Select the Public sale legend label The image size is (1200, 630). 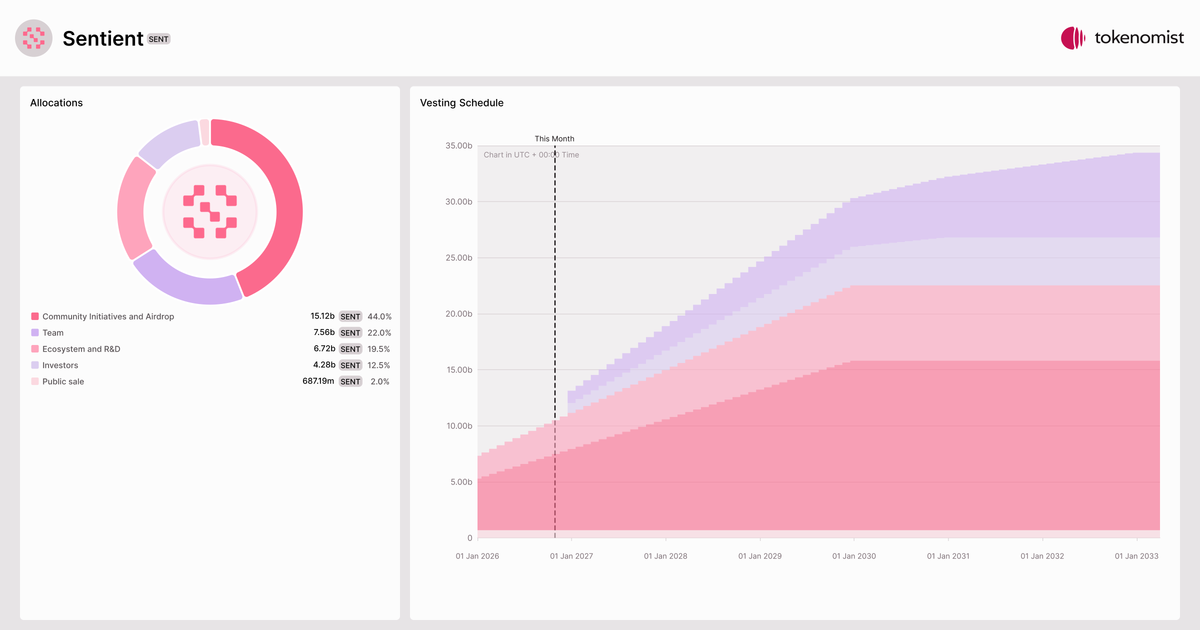tap(63, 381)
